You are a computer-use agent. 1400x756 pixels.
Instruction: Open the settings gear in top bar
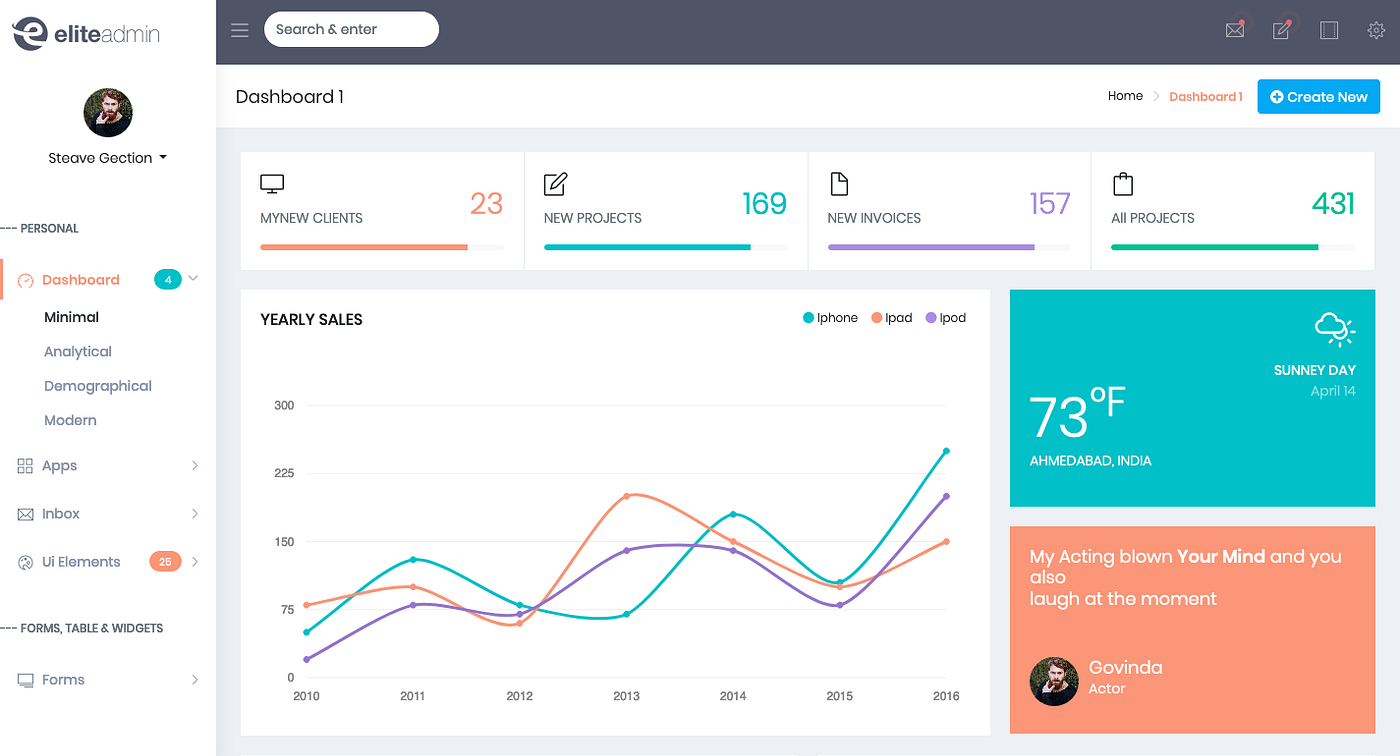coord(1376,30)
